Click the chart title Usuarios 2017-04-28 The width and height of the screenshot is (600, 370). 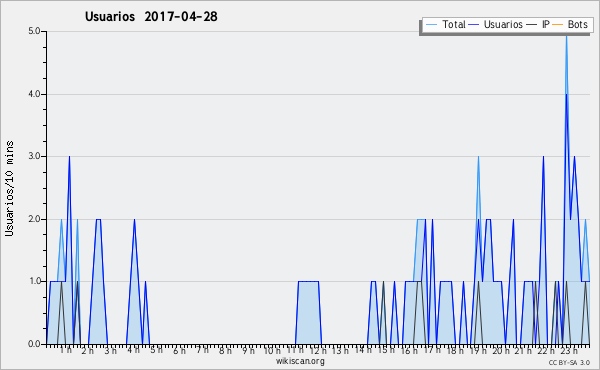[x=151, y=16]
